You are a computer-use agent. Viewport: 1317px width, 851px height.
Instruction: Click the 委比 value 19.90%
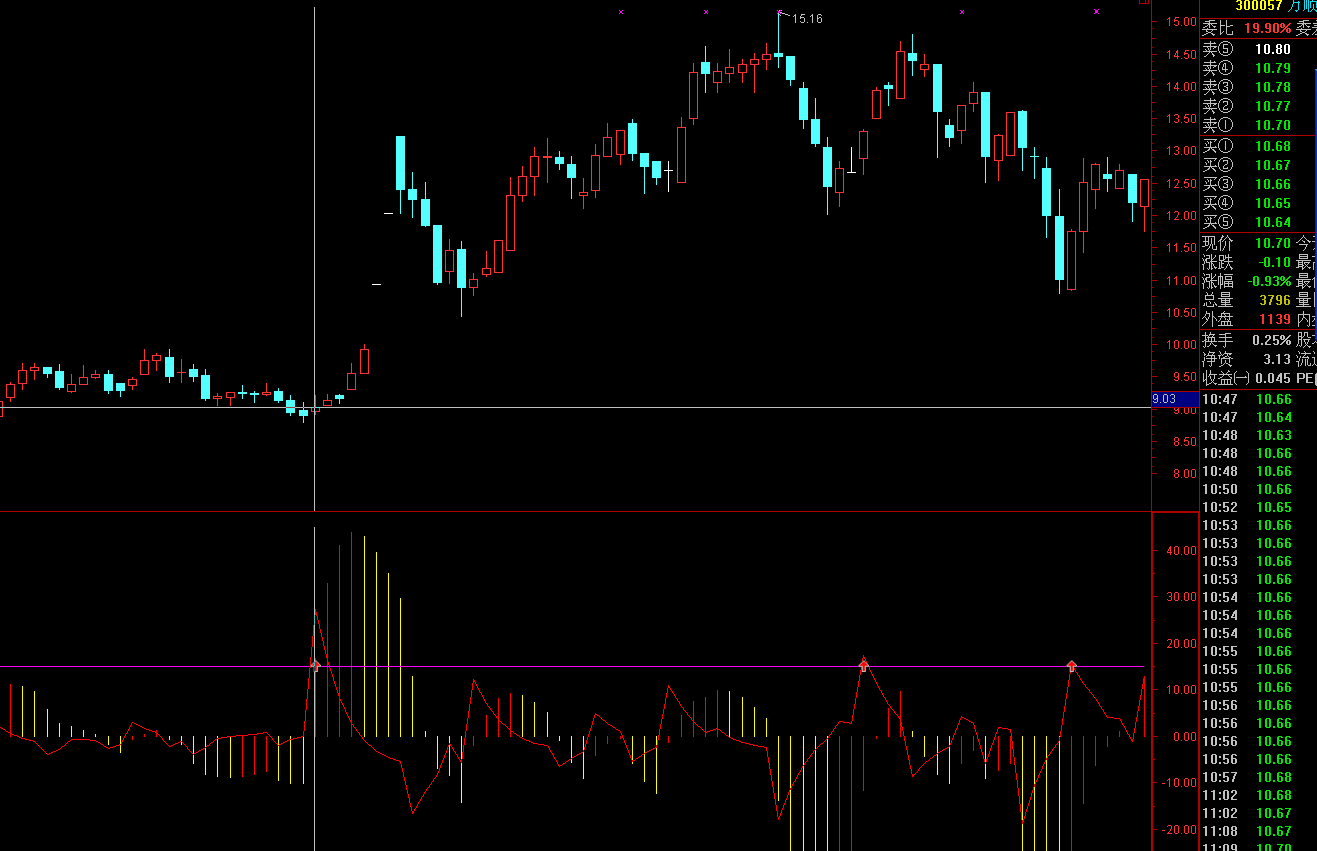tap(1268, 29)
